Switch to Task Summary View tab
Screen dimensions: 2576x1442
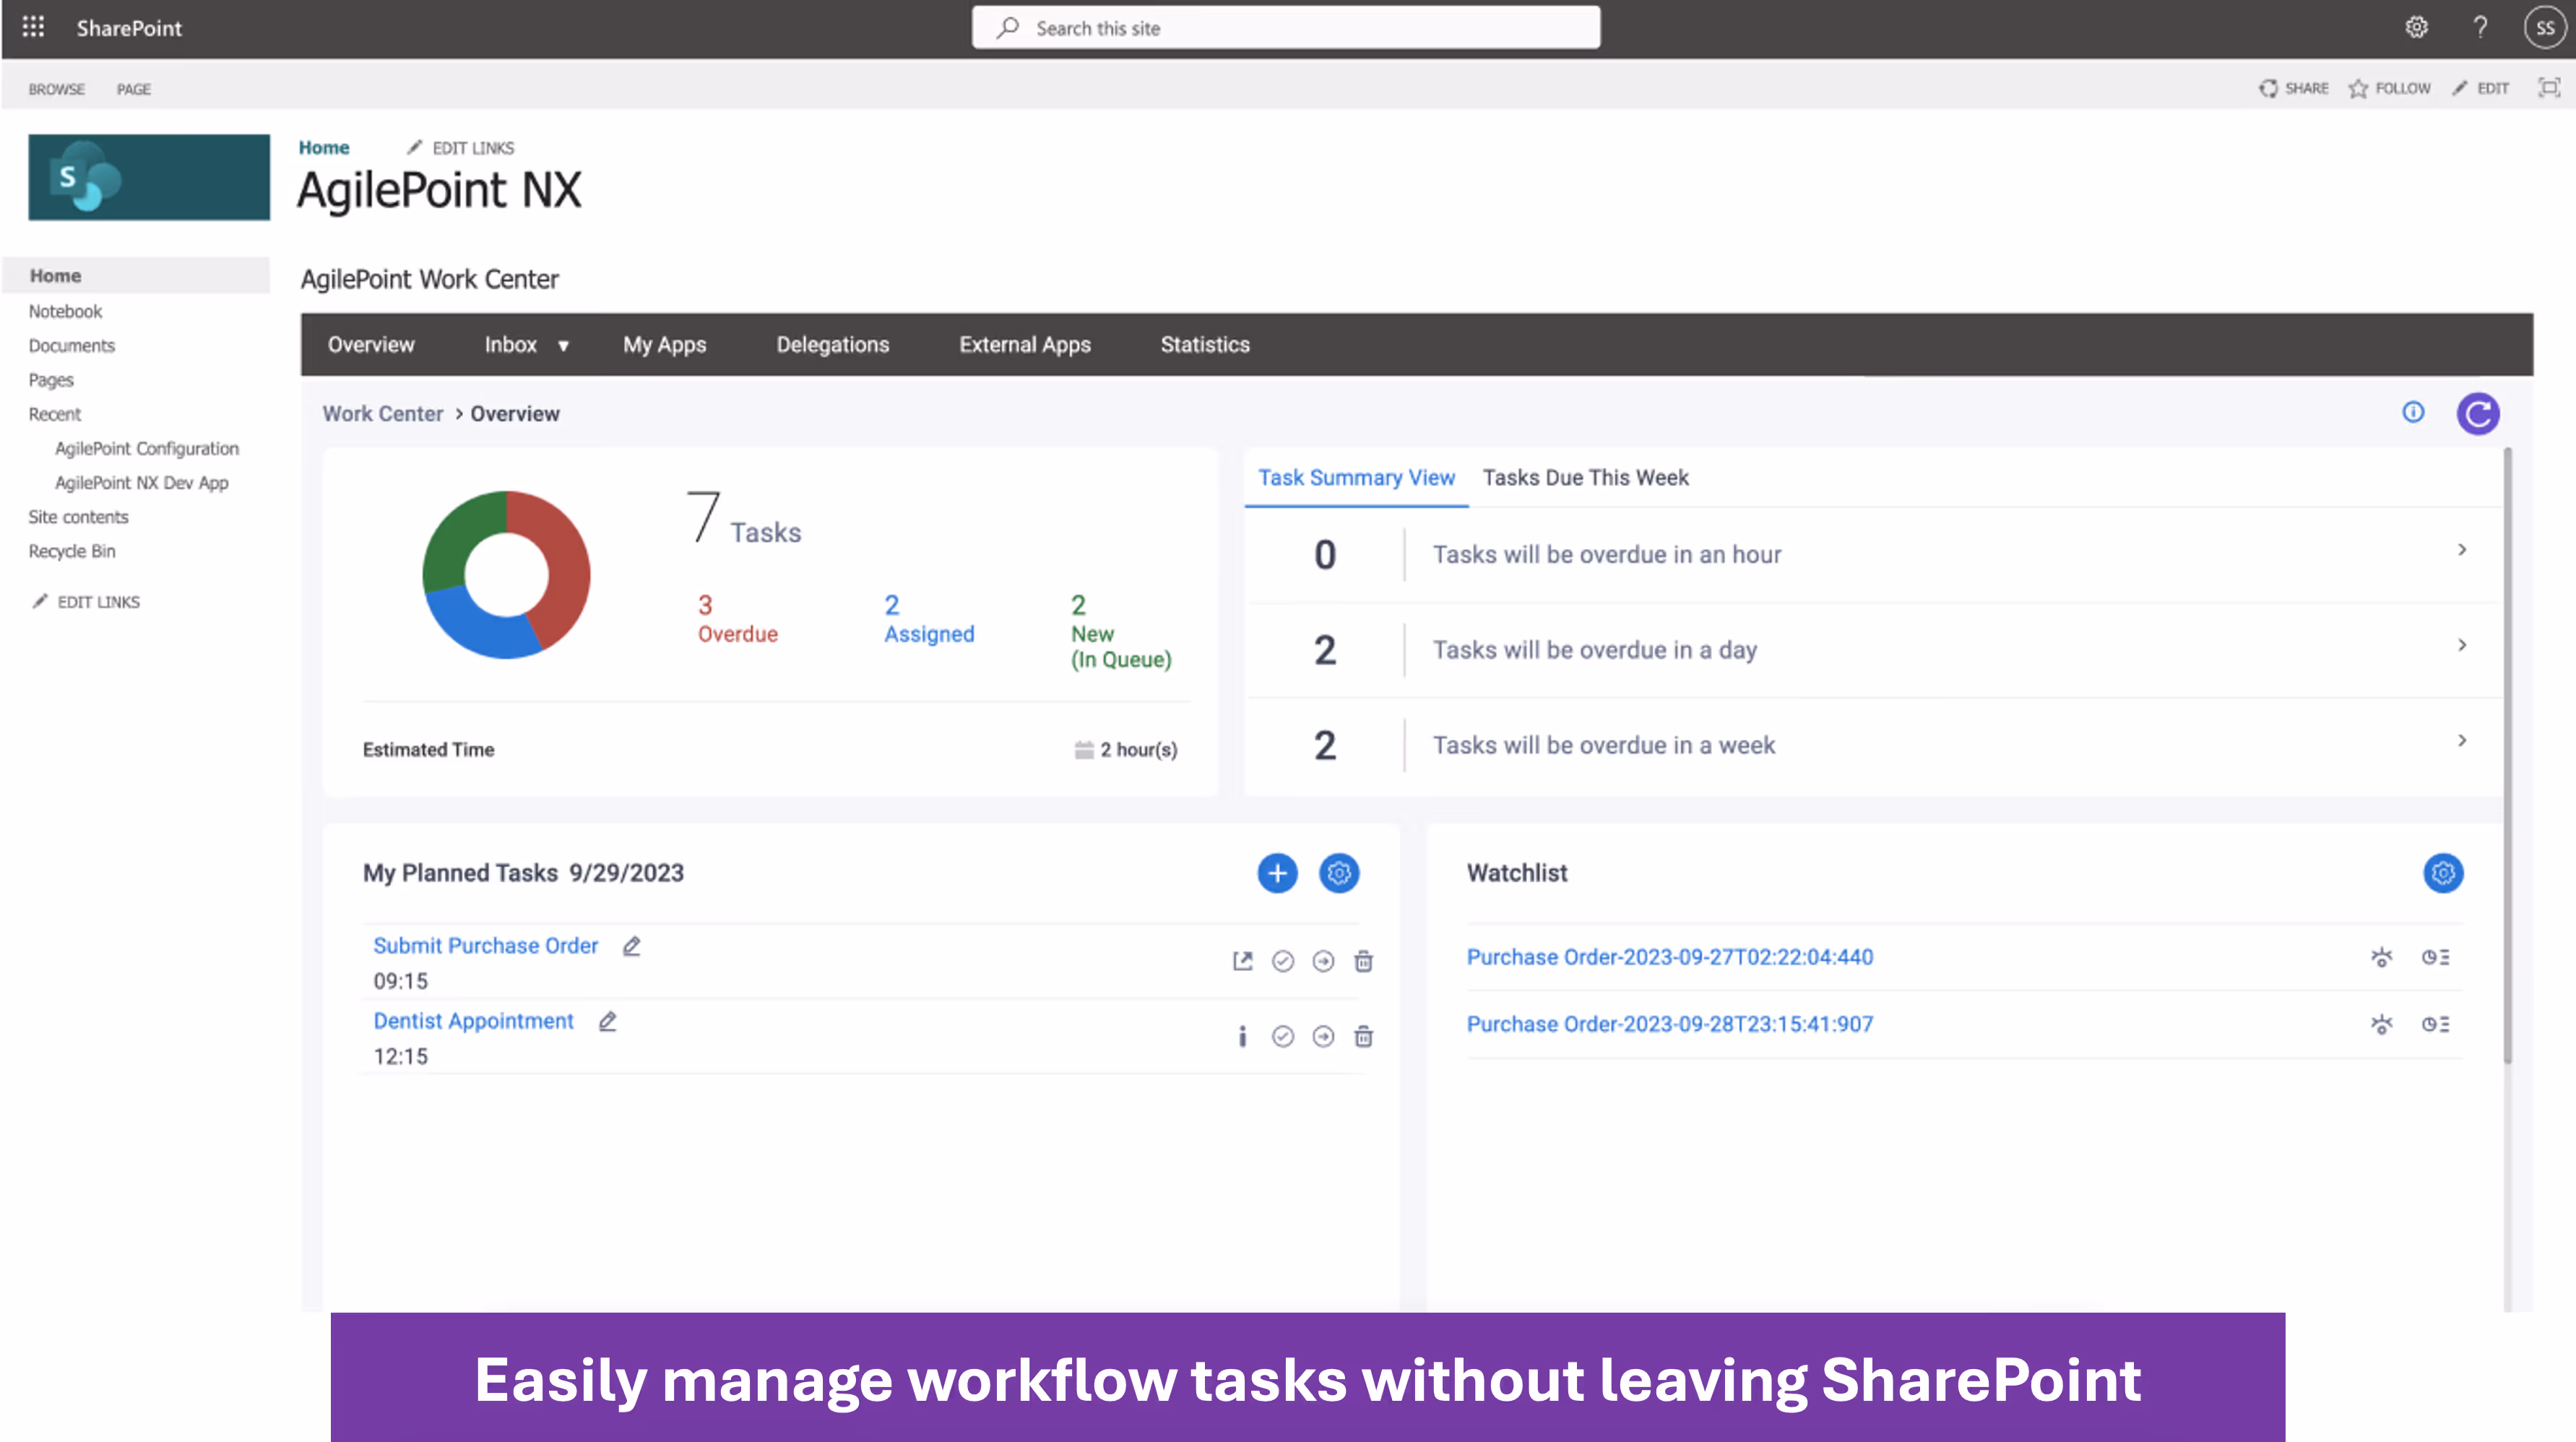pyautogui.click(x=1356, y=477)
